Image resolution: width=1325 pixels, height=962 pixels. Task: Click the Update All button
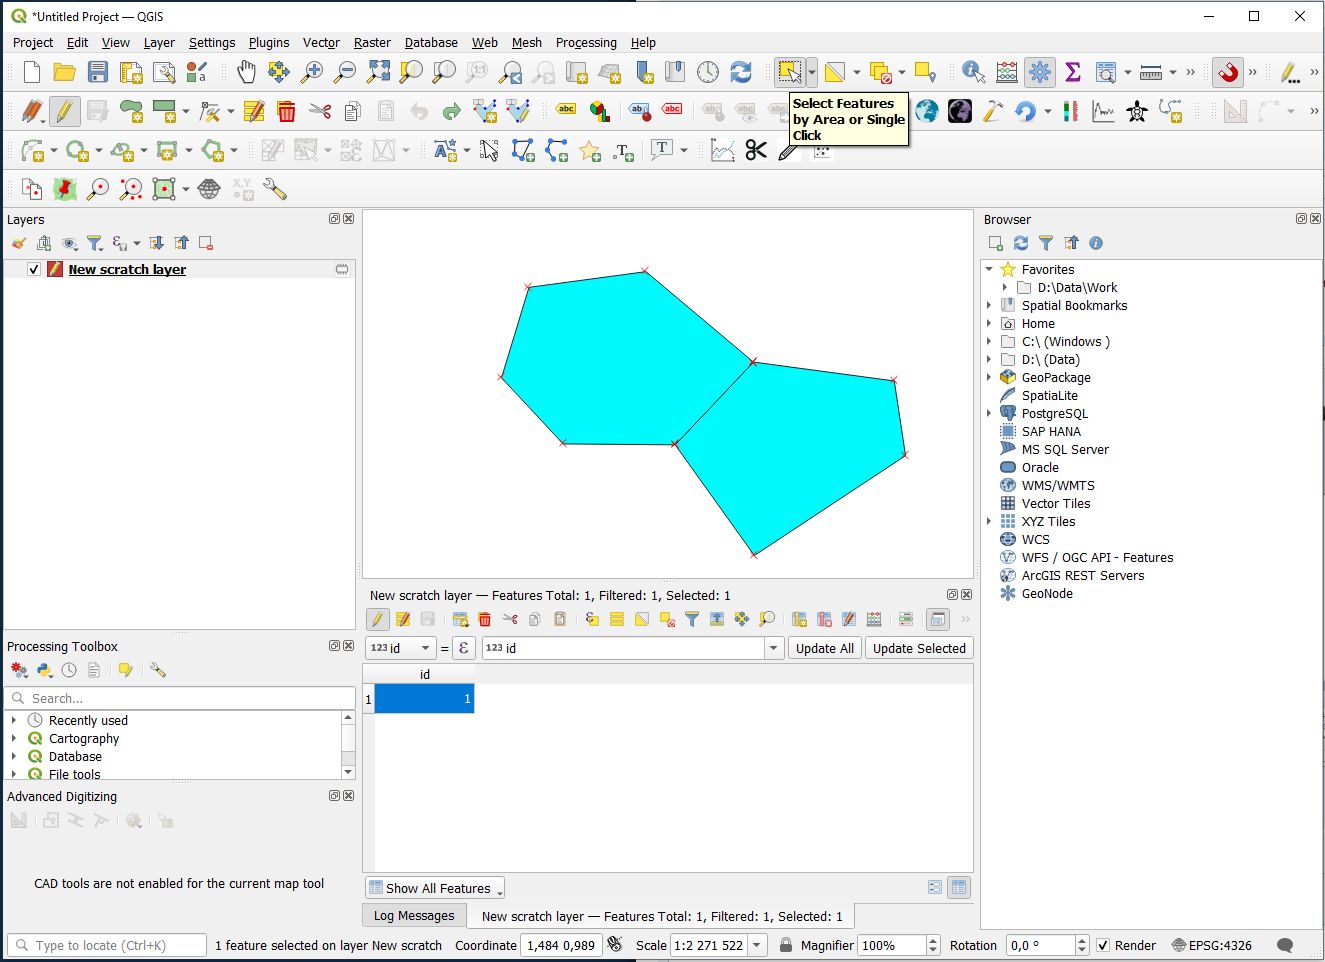click(x=824, y=648)
